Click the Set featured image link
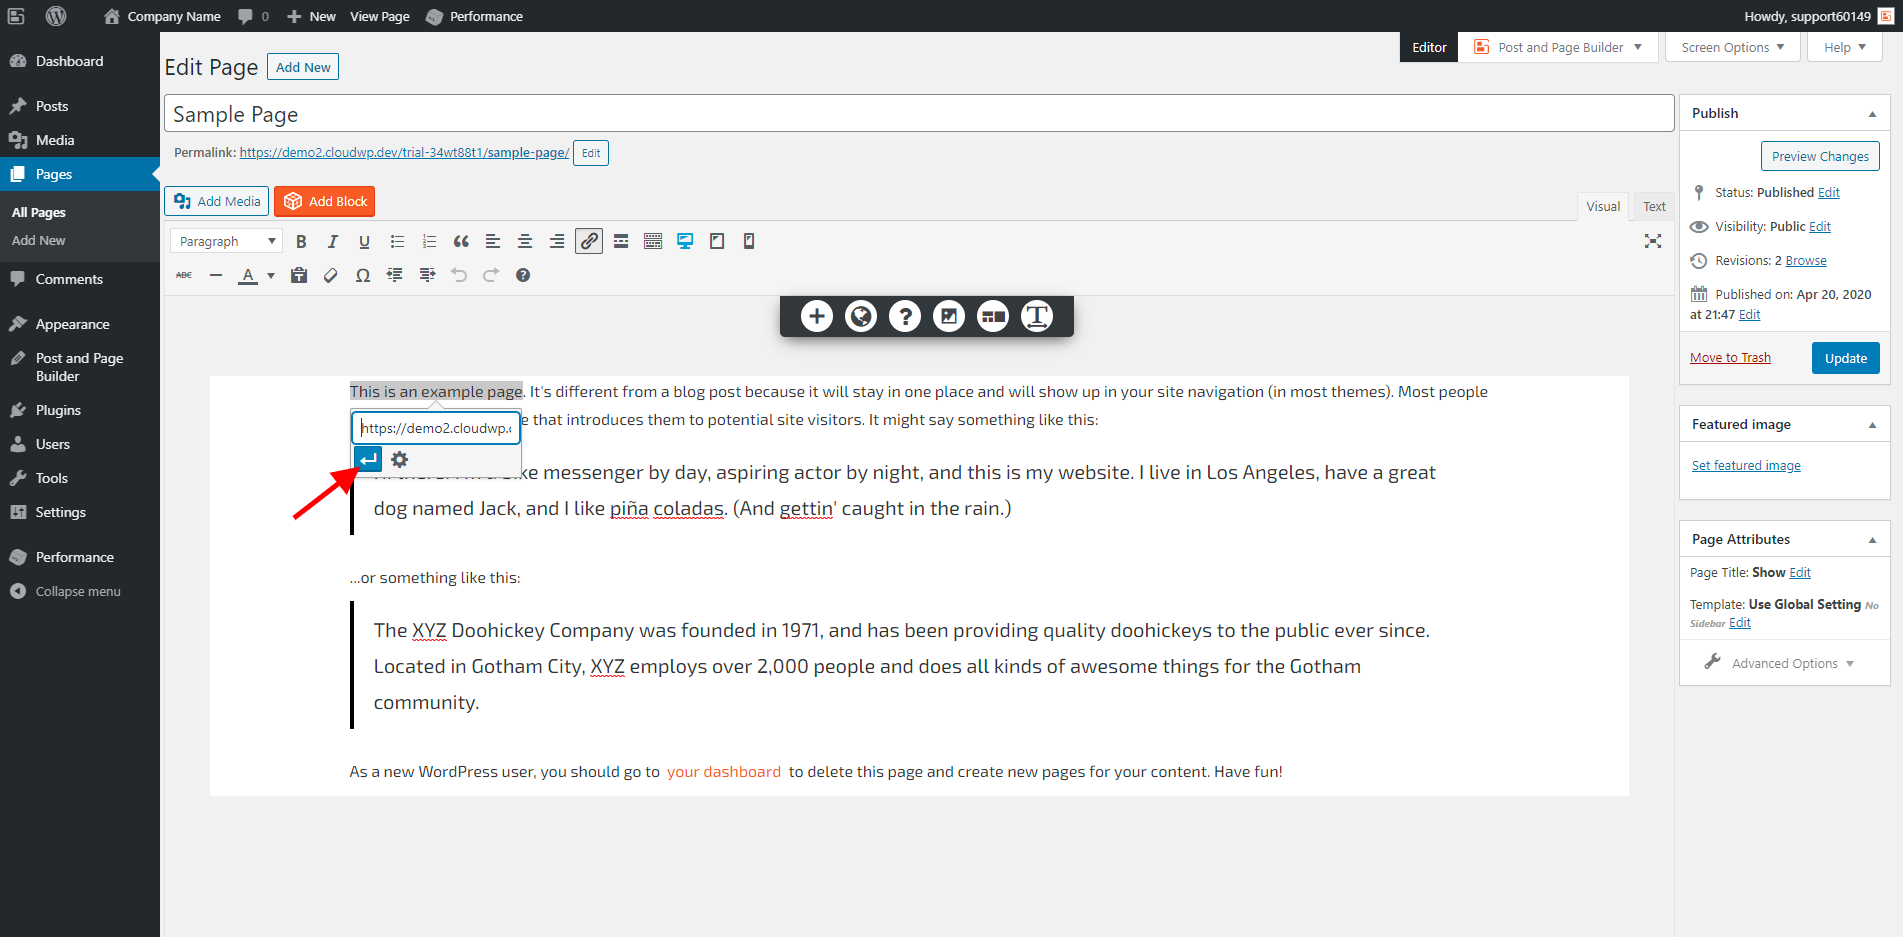Image resolution: width=1903 pixels, height=937 pixels. 1745,465
